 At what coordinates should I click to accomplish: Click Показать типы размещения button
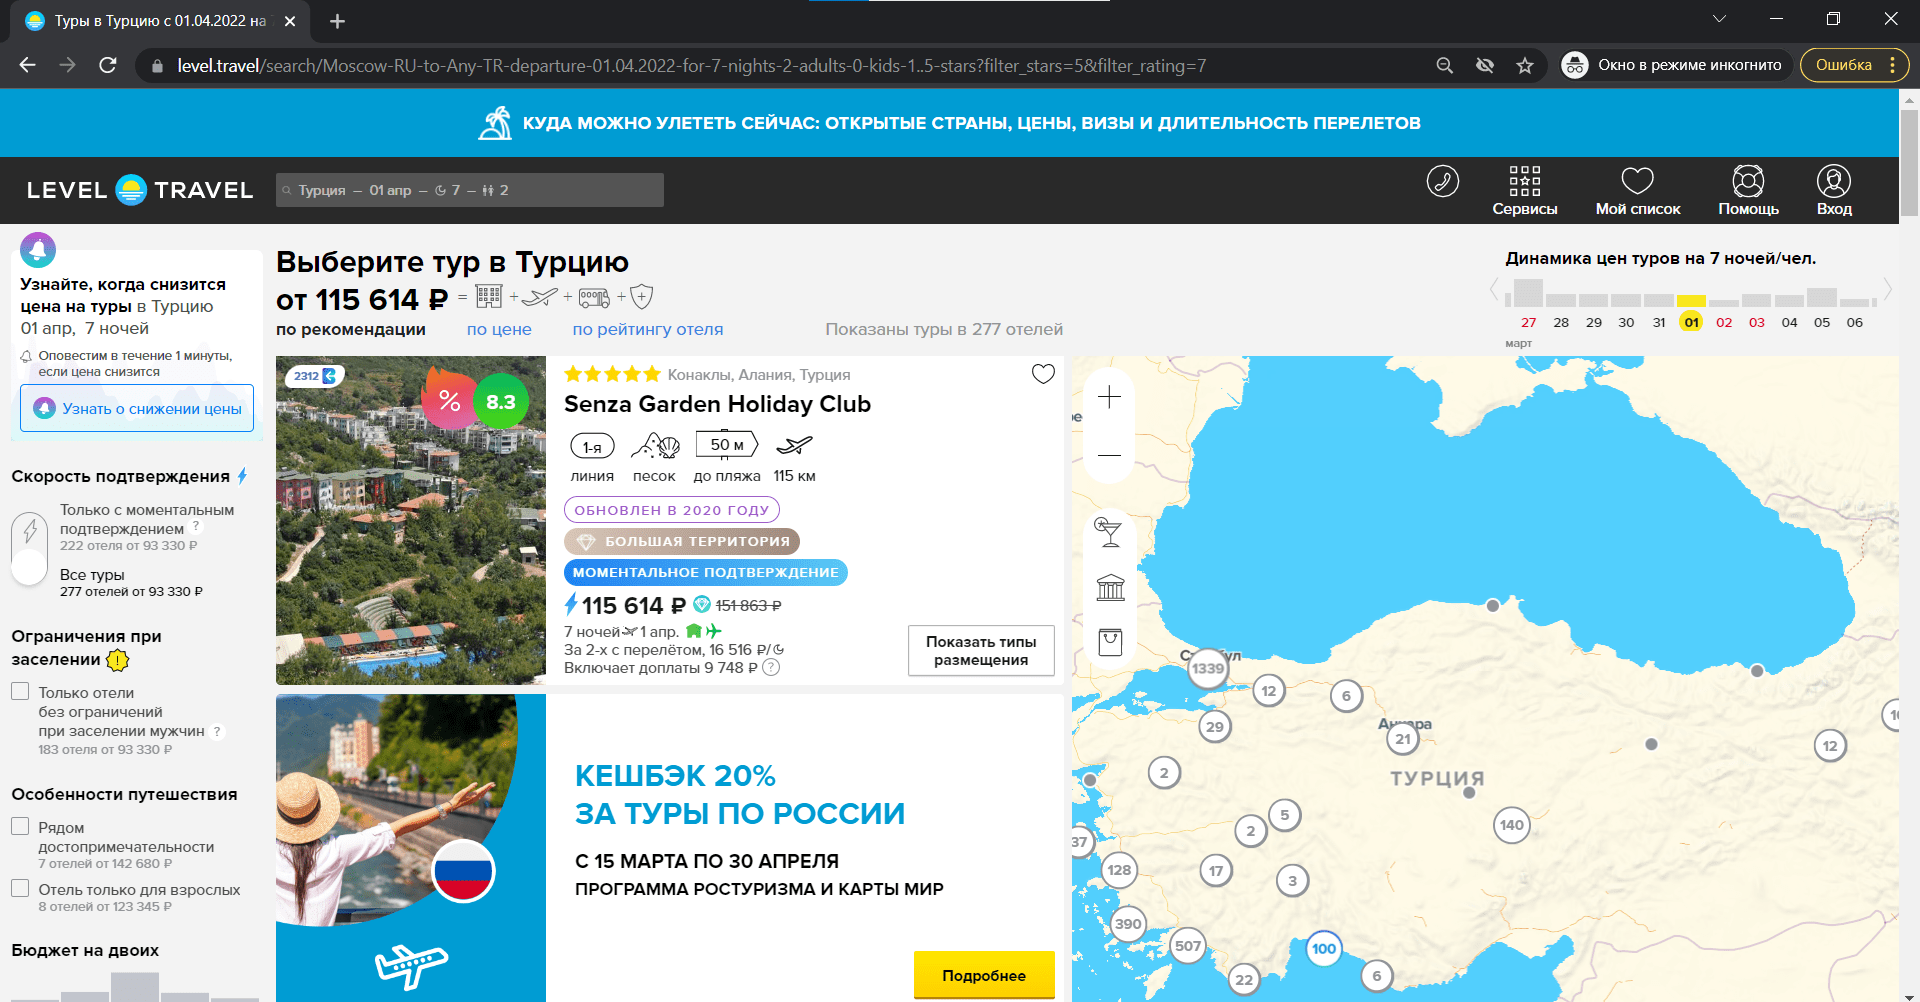pyautogui.click(x=981, y=651)
